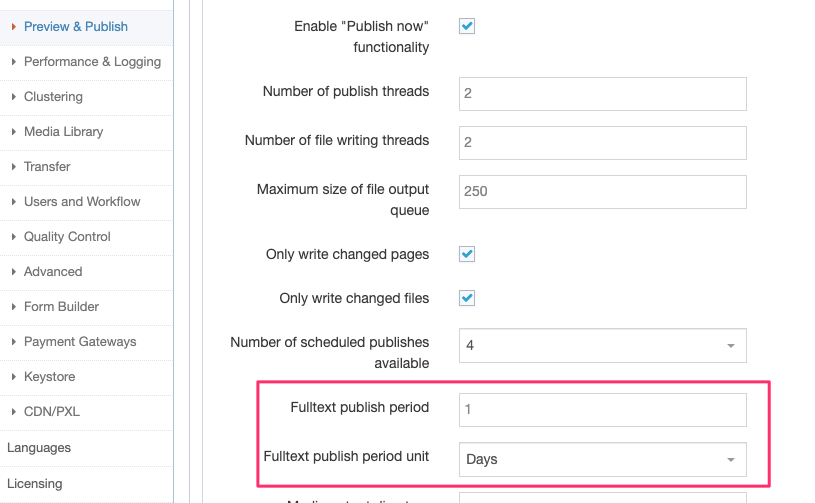
Task: Expand the Performance & Logging section
Action: (x=92, y=62)
